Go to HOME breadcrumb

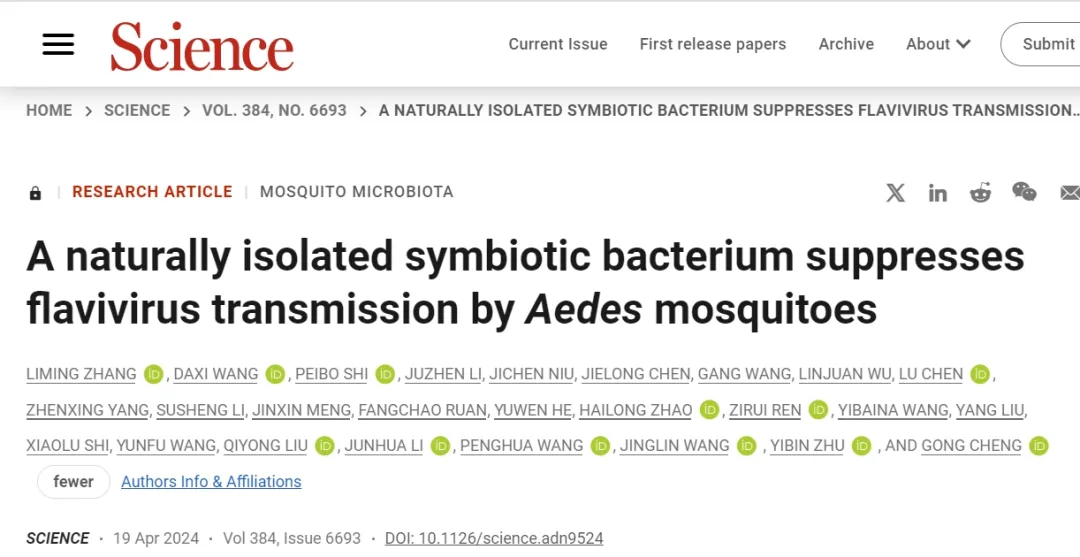(49, 111)
